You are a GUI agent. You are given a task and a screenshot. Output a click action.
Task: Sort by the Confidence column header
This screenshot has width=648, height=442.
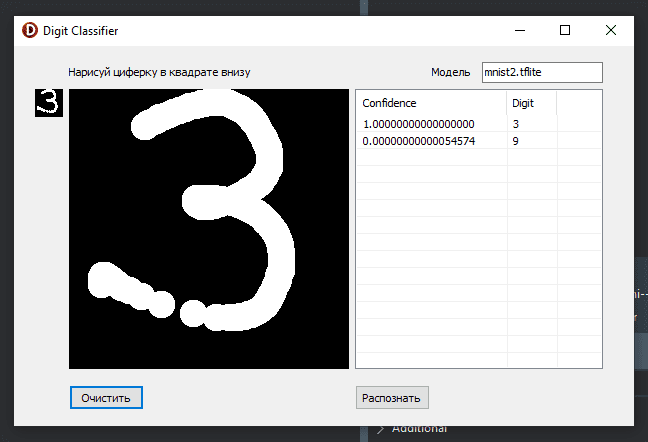point(431,103)
